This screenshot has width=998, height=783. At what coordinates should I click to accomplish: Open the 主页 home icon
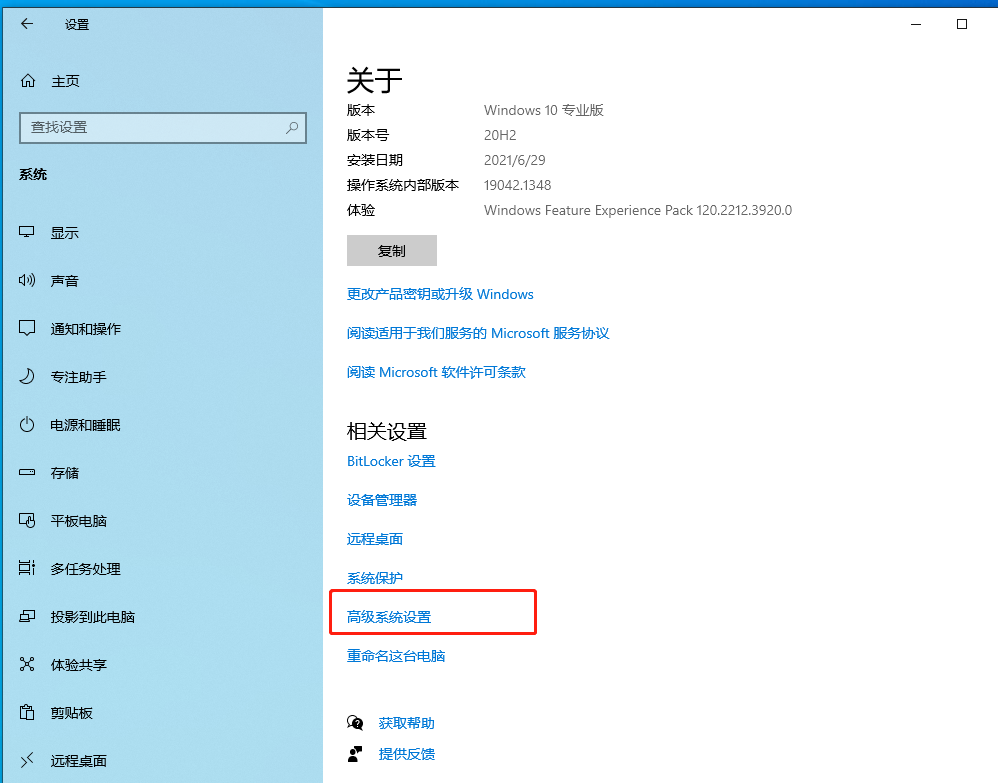pos(28,81)
